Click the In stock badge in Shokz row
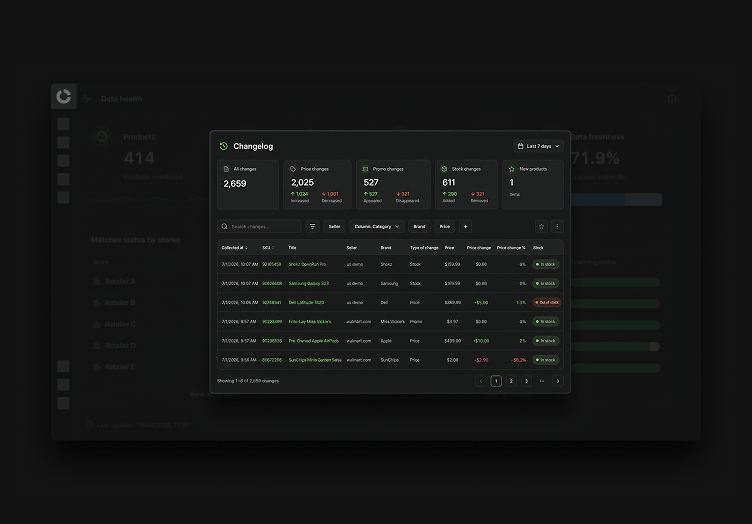This screenshot has height=524, width=752. [546, 264]
